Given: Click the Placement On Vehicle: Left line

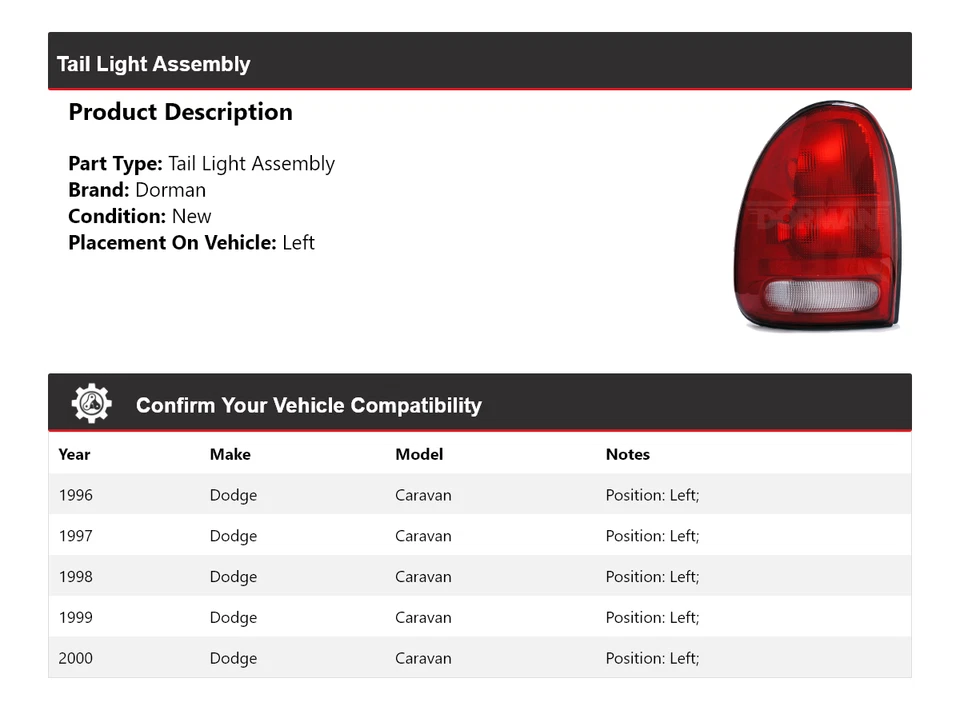Looking at the screenshot, I should click(191, 242).
